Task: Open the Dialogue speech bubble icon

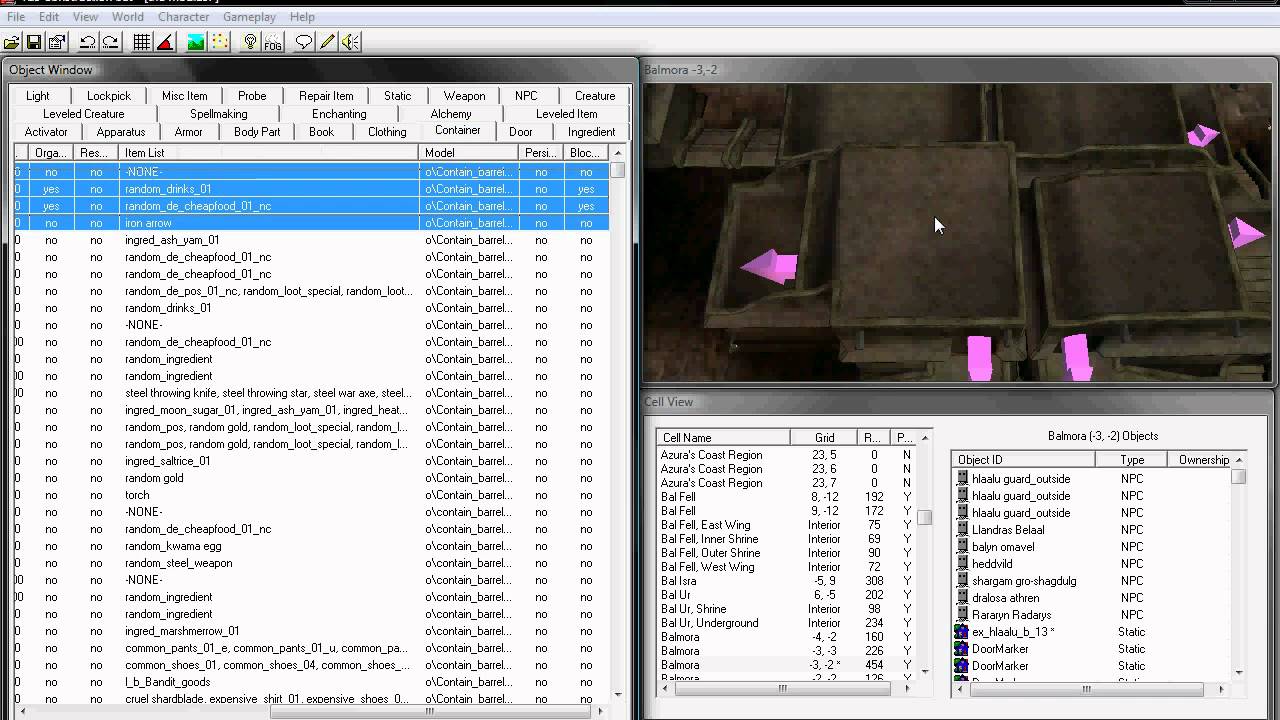Action: pos(303,42)
